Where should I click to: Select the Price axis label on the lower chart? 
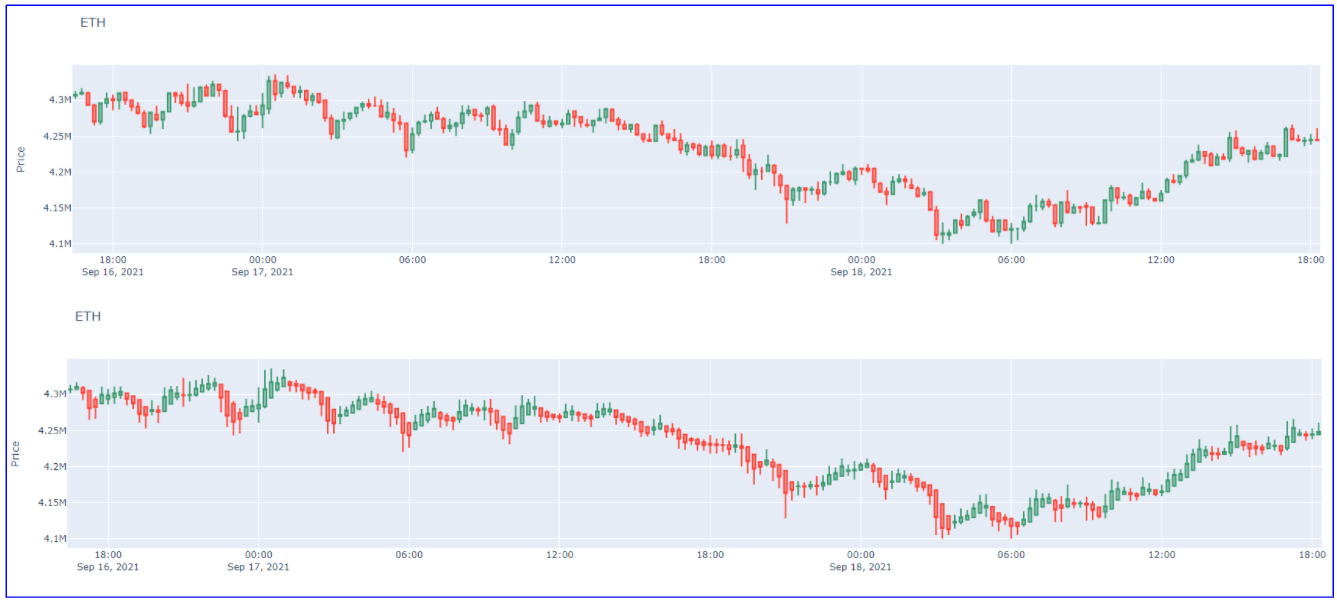click(15, 453)
